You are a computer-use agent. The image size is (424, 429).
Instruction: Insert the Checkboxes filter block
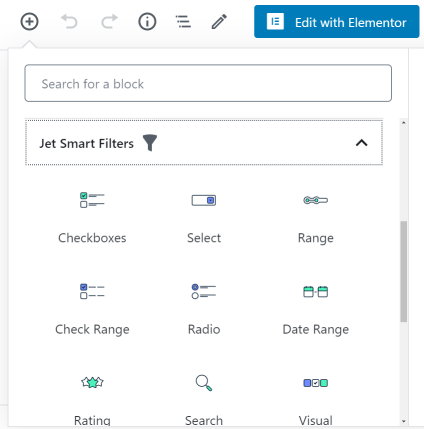tap(92, 217)
